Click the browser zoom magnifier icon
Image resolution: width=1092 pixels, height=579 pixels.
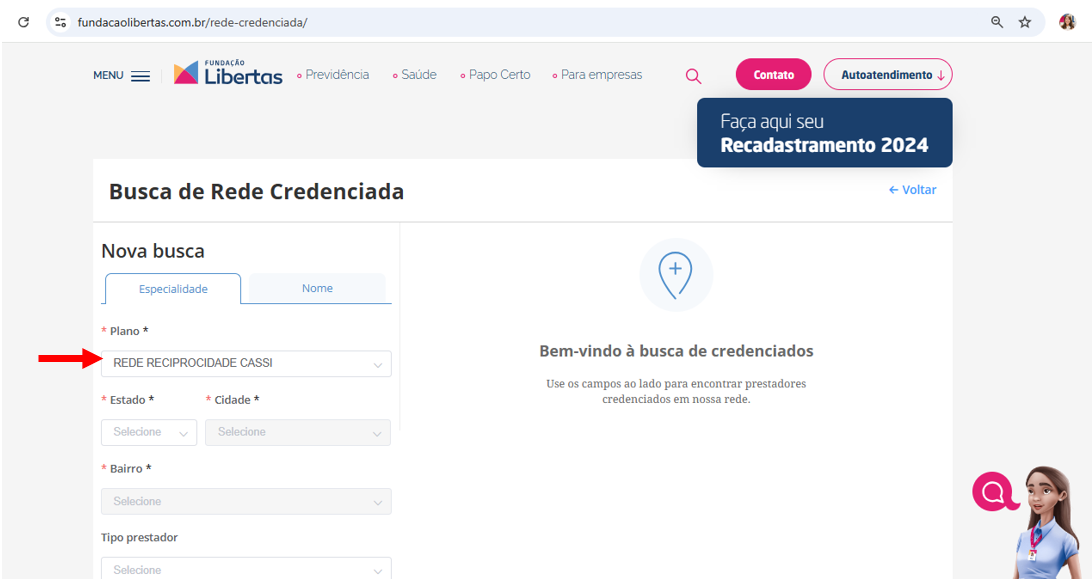pos(997,22)
